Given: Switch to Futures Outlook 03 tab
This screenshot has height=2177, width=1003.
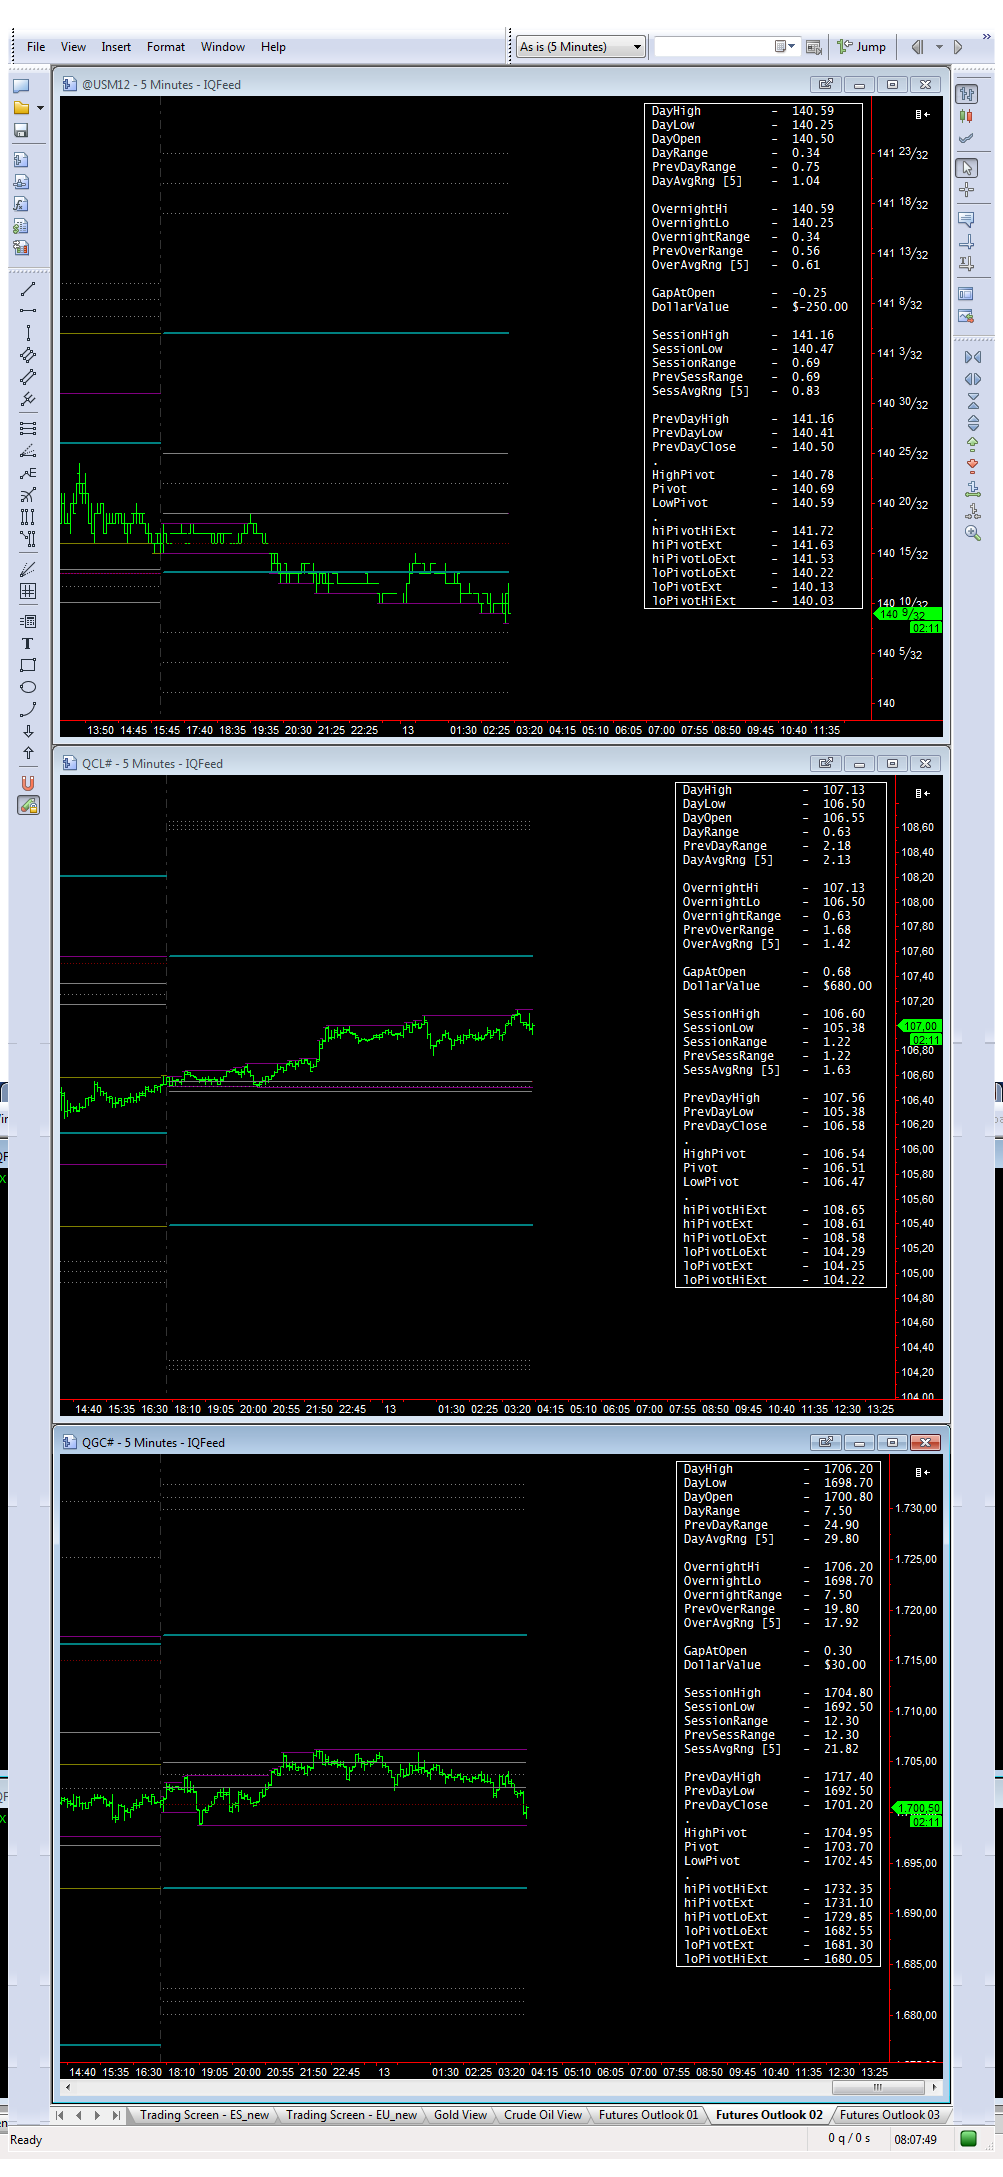Looking at the screenshot, I should [x=889, y=2115].
